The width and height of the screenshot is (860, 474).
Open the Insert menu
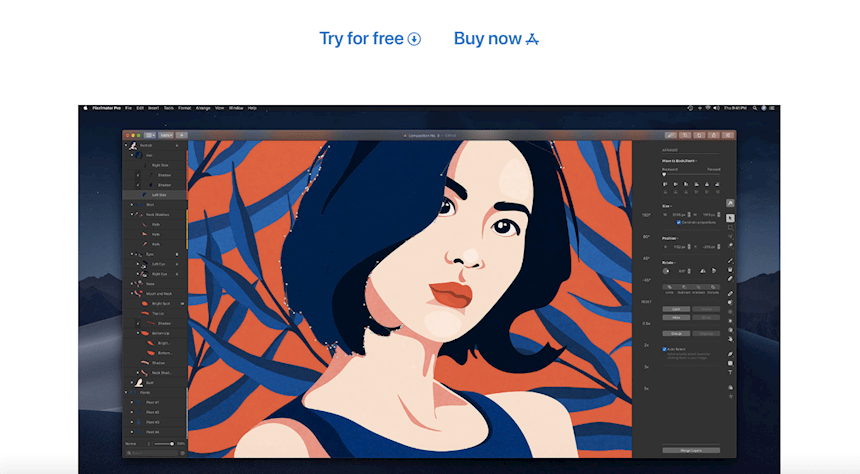tap(154, 108)
